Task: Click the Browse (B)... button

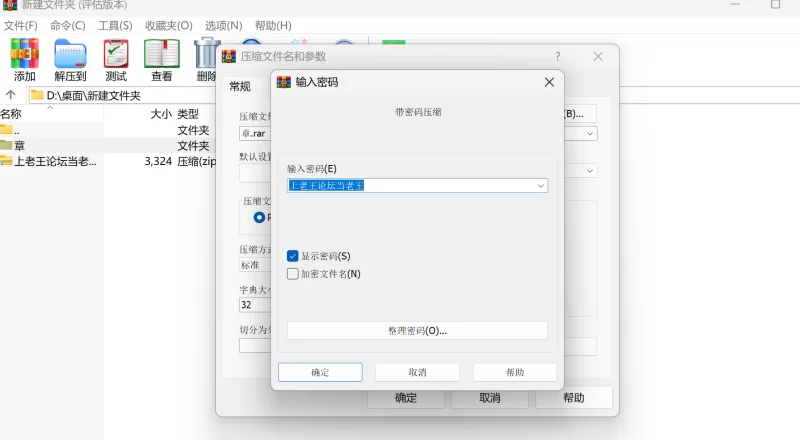Action: pyautogui.click(x=580, y=113)
